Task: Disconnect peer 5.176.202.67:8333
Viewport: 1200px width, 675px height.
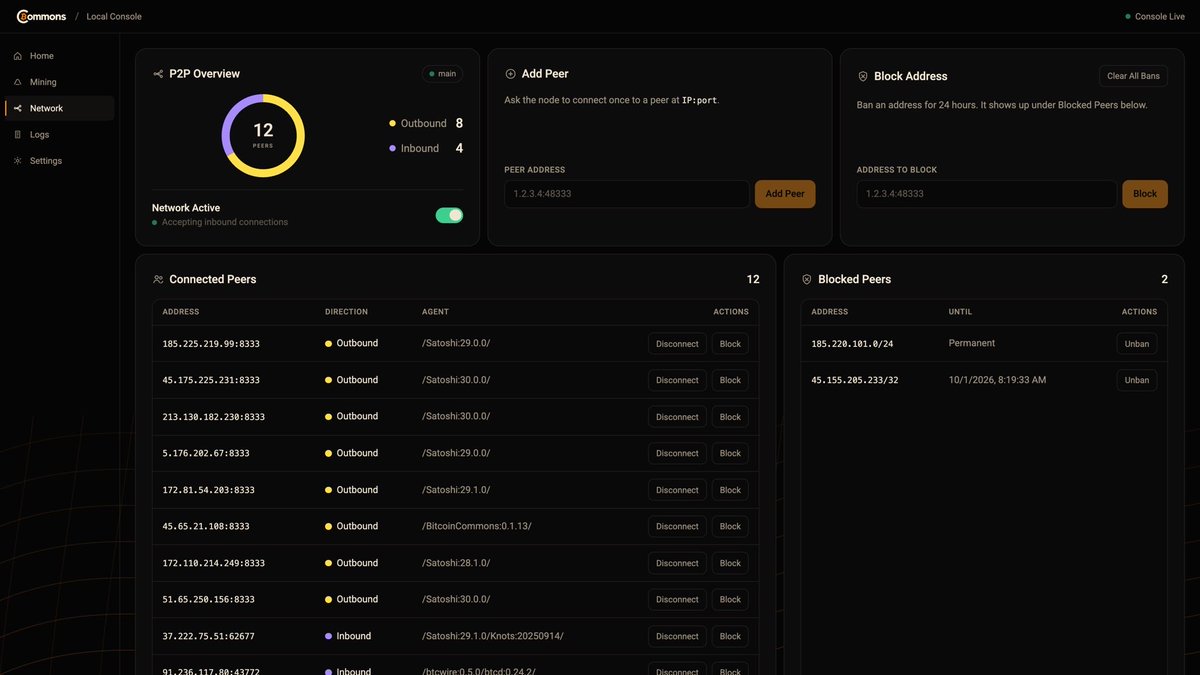Action: [677, 453]
